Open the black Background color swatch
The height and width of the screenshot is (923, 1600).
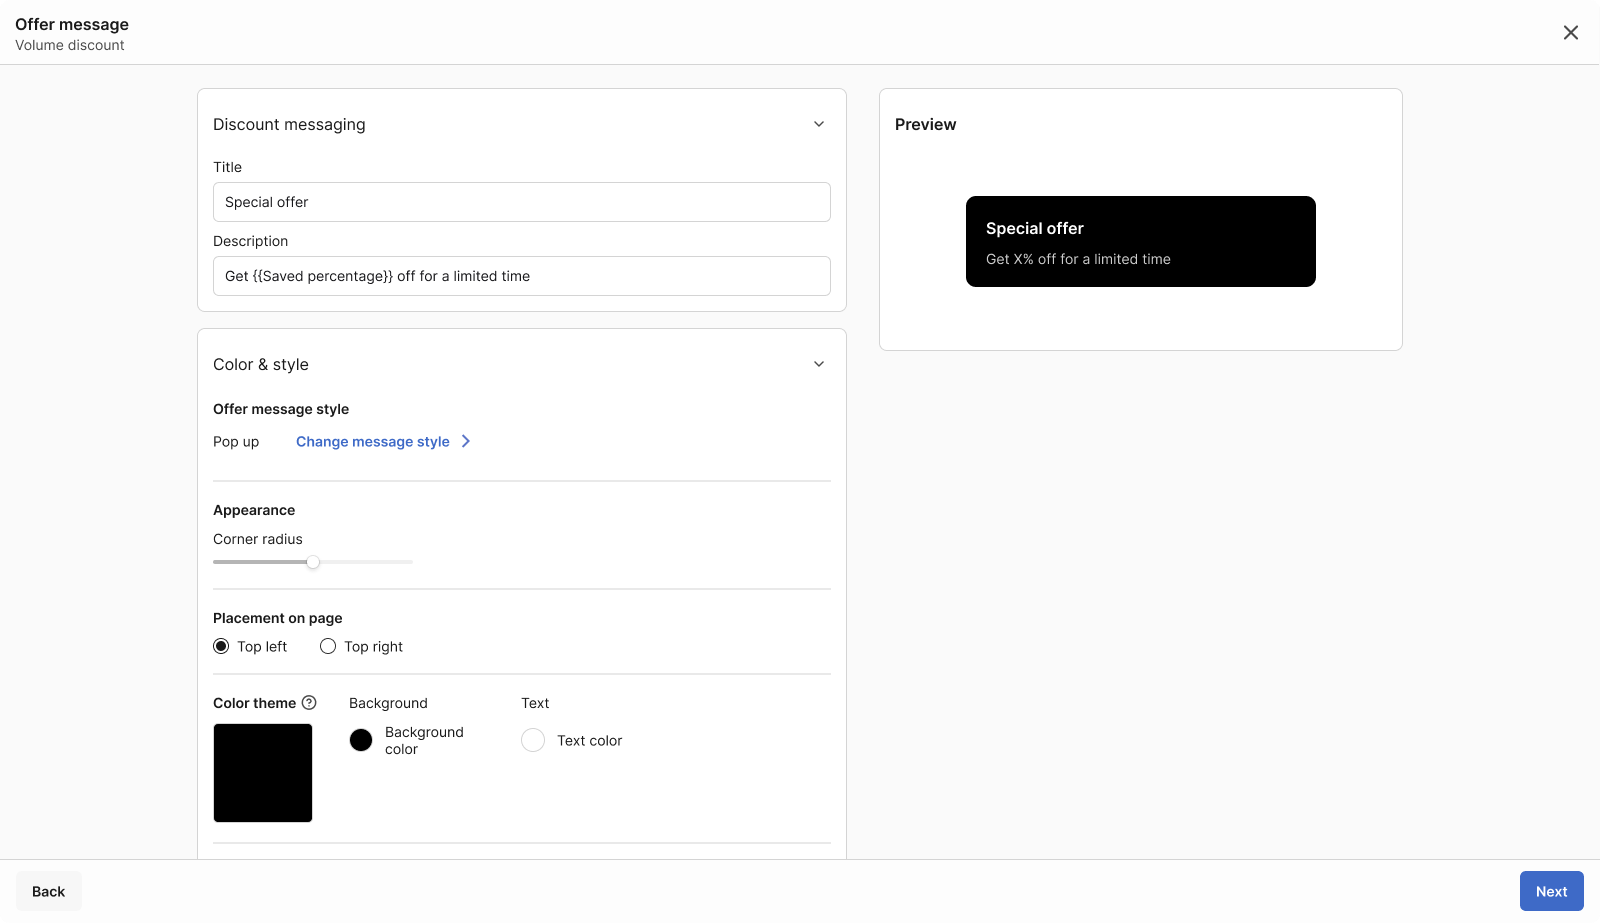pyautogui.click(x=361, y=740)
